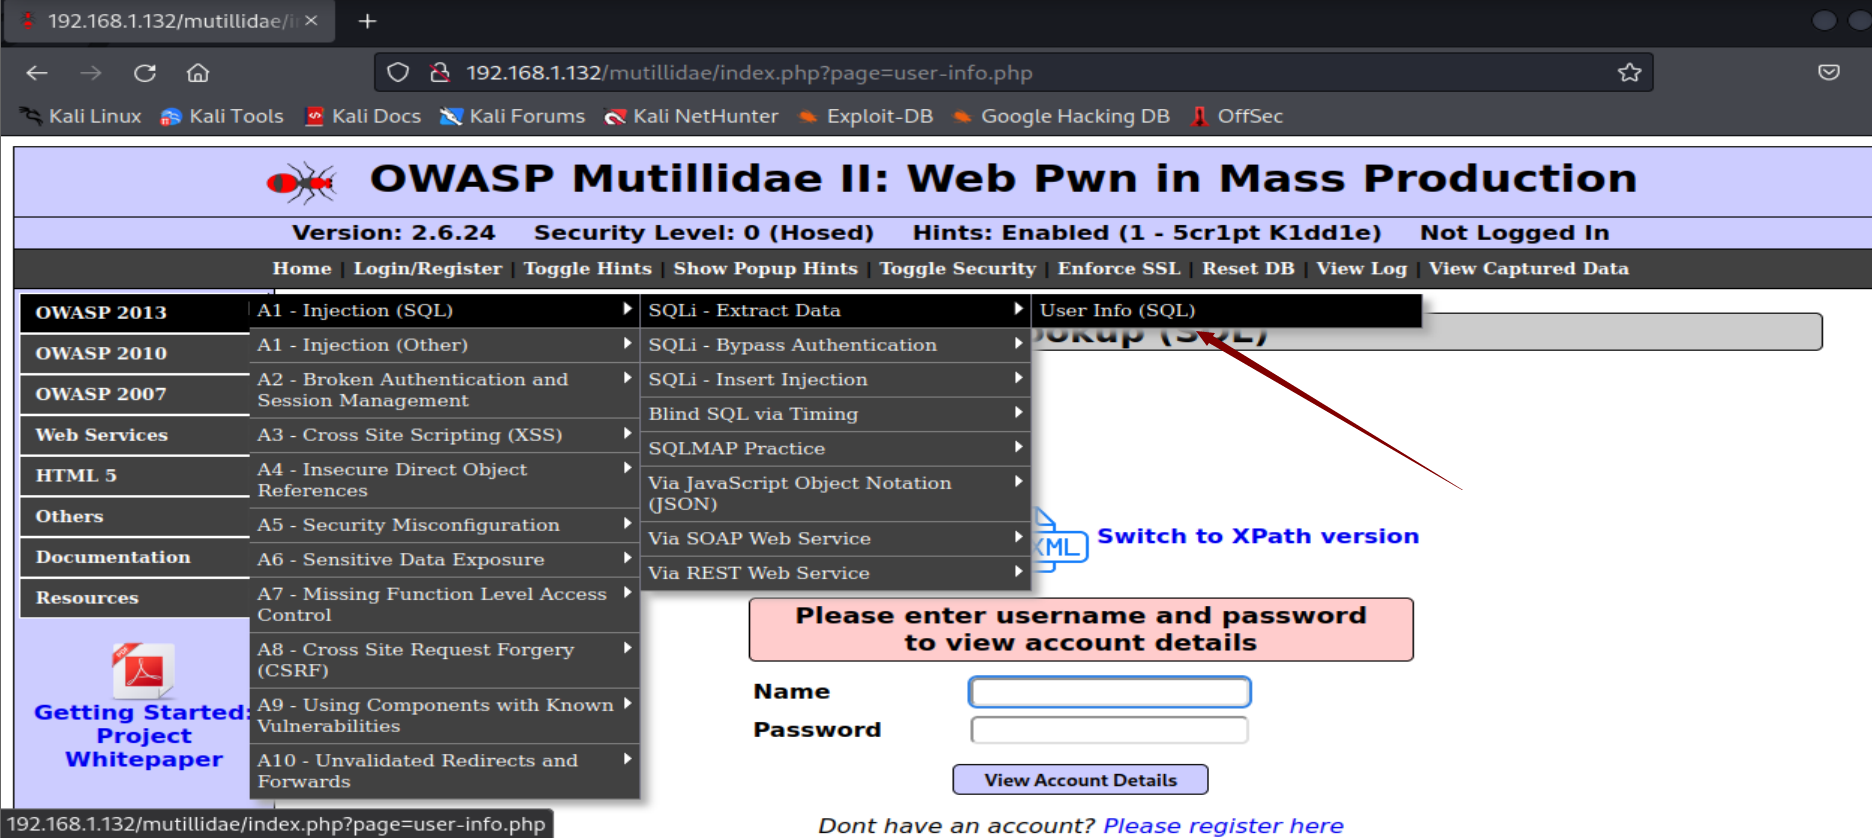Select SQLi - Bypass Authentication item
1872x838 pixels.
835,345
